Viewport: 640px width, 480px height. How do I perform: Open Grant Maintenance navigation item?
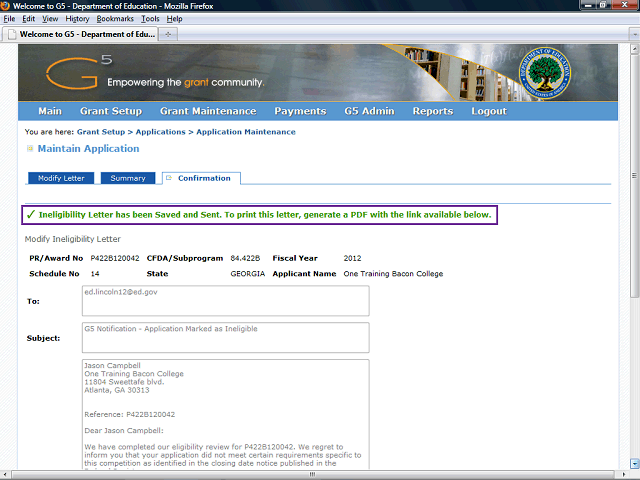[208, 111]
